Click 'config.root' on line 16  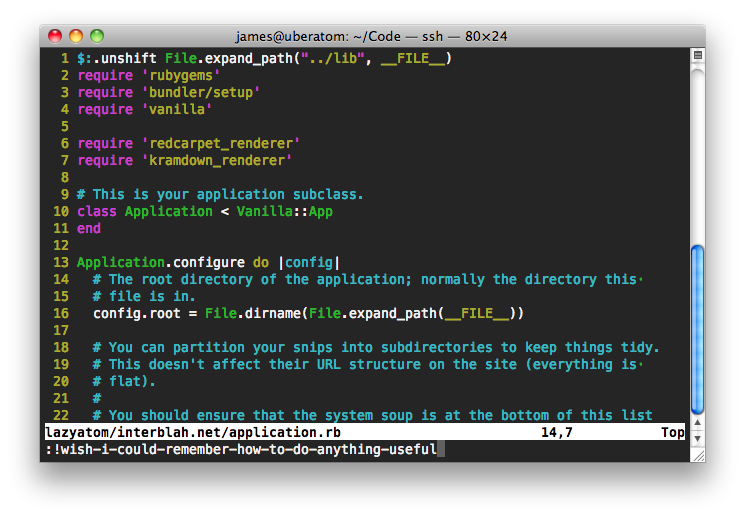[137, 314]
